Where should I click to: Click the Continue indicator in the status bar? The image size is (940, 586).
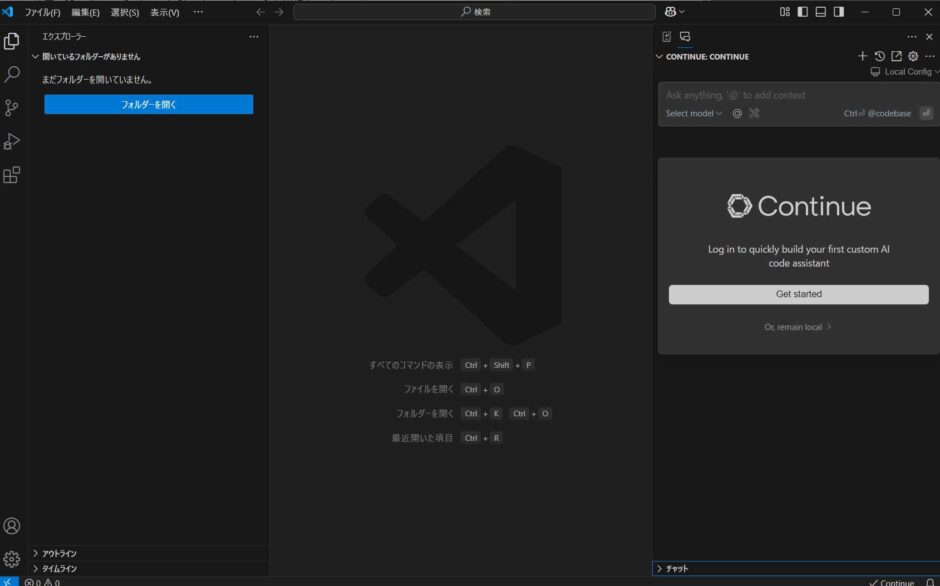[890, 582]
